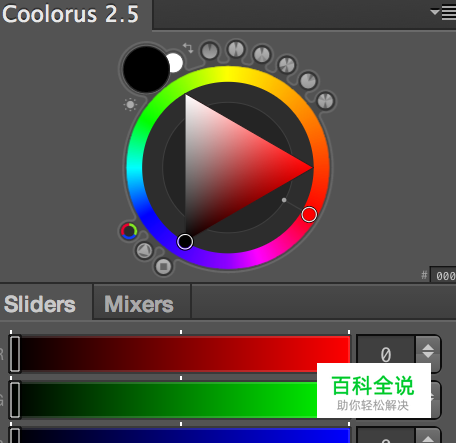Viewport: 456px width, 443px height.
Task: Click the yellow area of the hue ring
Action: [228, 74]
